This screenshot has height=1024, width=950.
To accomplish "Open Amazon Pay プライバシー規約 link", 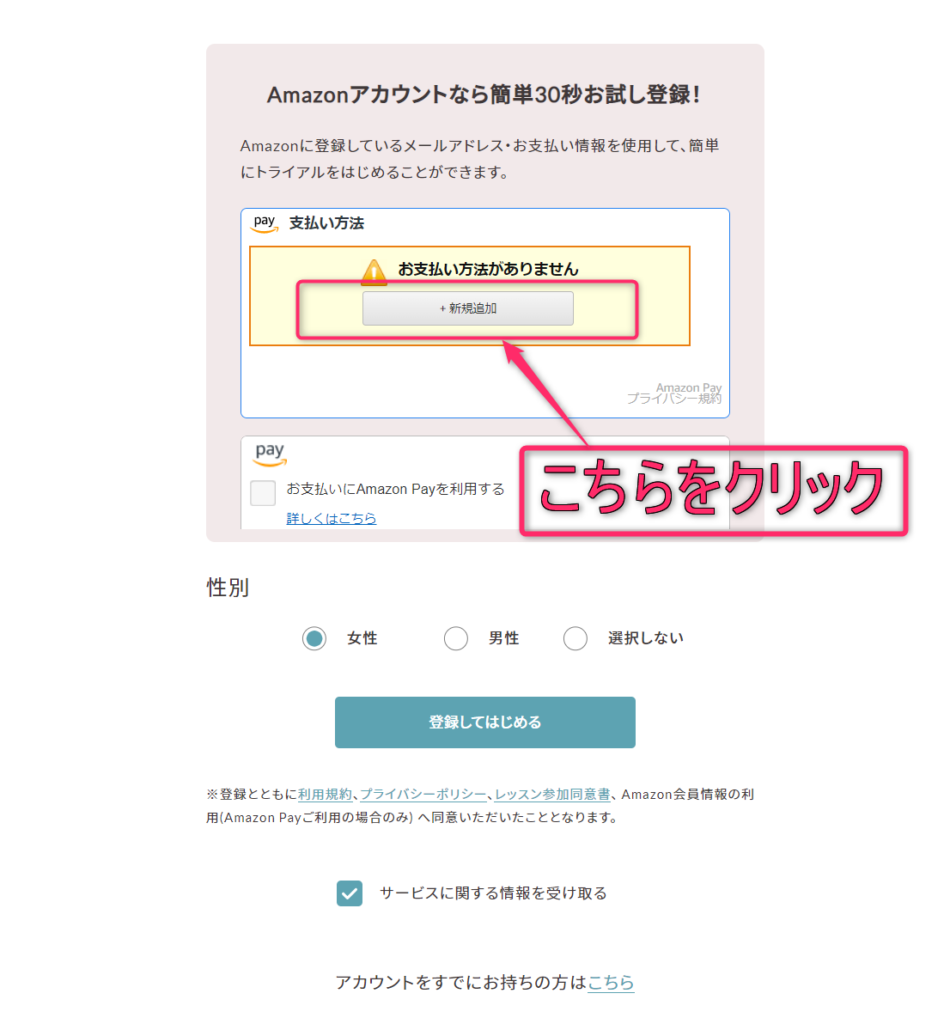I will 674,393.
